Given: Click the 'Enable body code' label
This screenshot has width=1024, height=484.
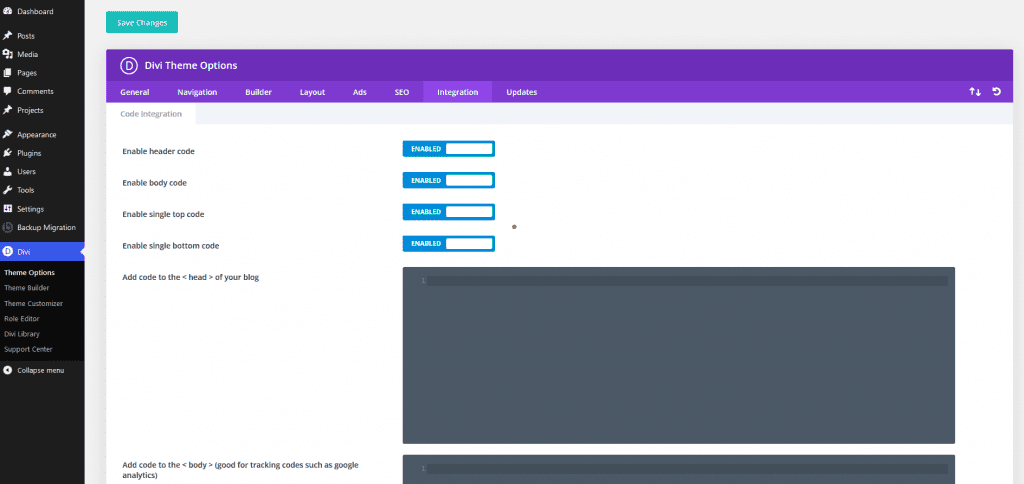Looking at the screenshot, I should click(155, 183).
